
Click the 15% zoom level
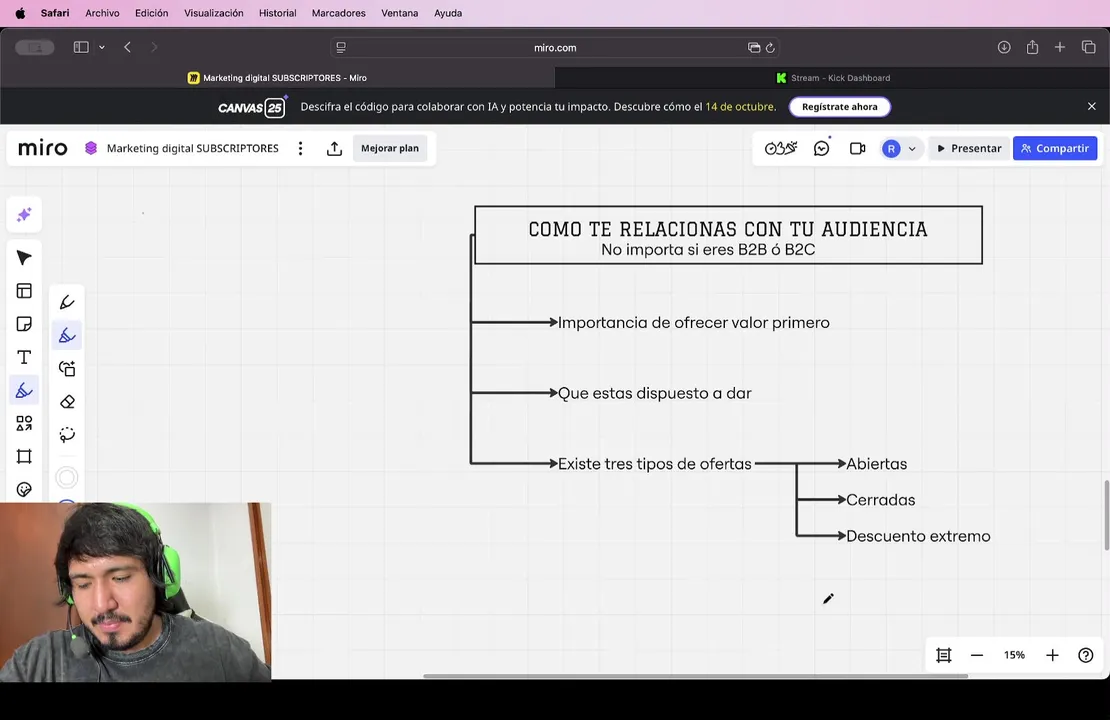[1014, 656]
